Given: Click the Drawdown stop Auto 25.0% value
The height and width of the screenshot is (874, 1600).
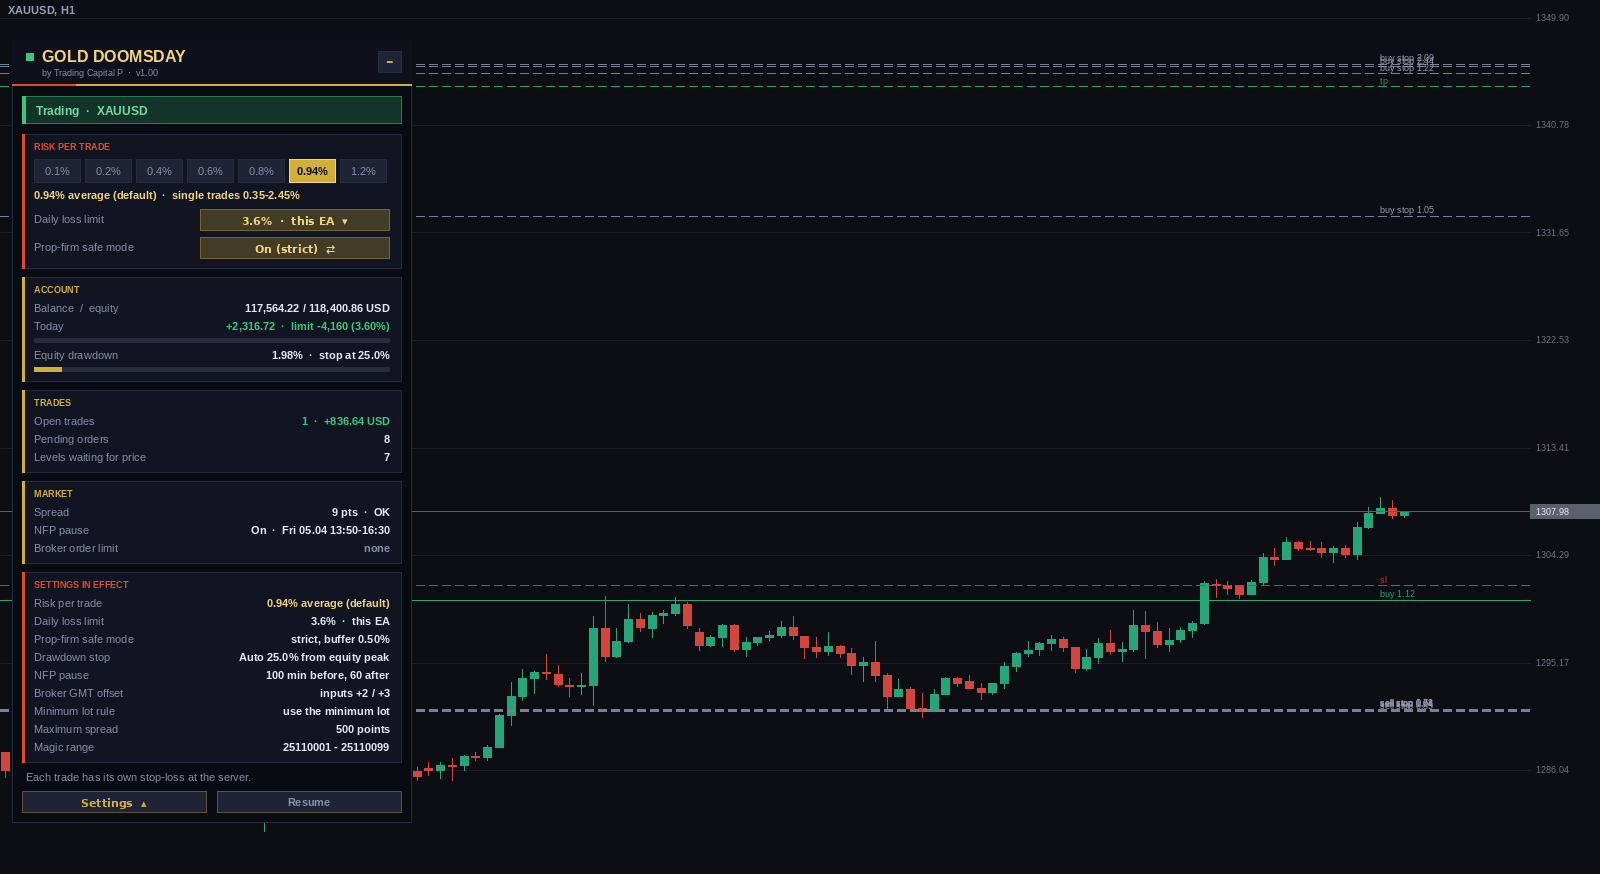Looking at the screenshot, I should click(314, 657).
